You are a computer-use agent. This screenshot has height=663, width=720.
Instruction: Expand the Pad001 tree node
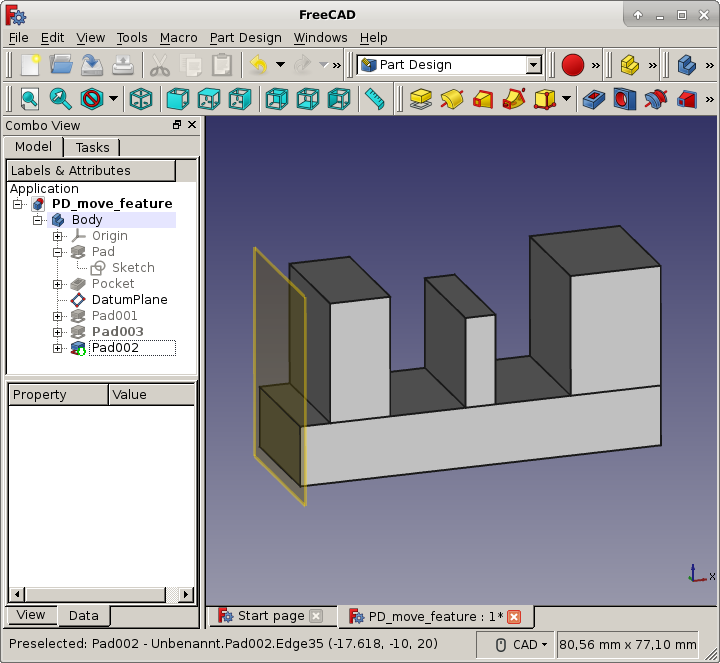click(x=57, y=316)
